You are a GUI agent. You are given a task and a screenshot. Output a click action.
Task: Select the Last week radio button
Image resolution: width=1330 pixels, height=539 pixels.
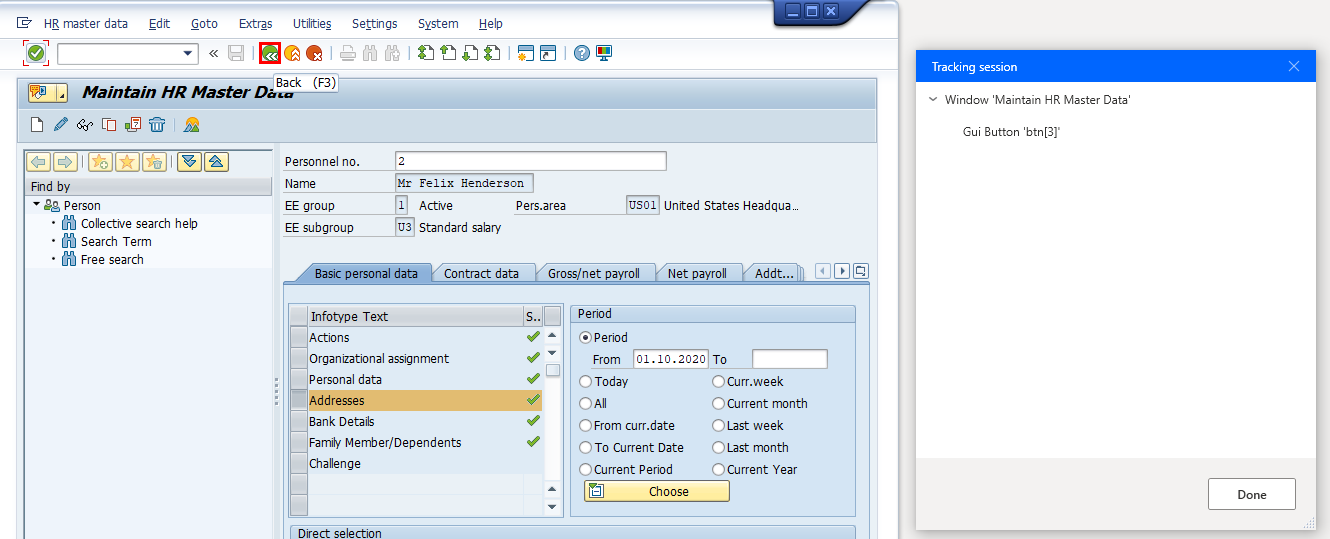pos(719,425)
